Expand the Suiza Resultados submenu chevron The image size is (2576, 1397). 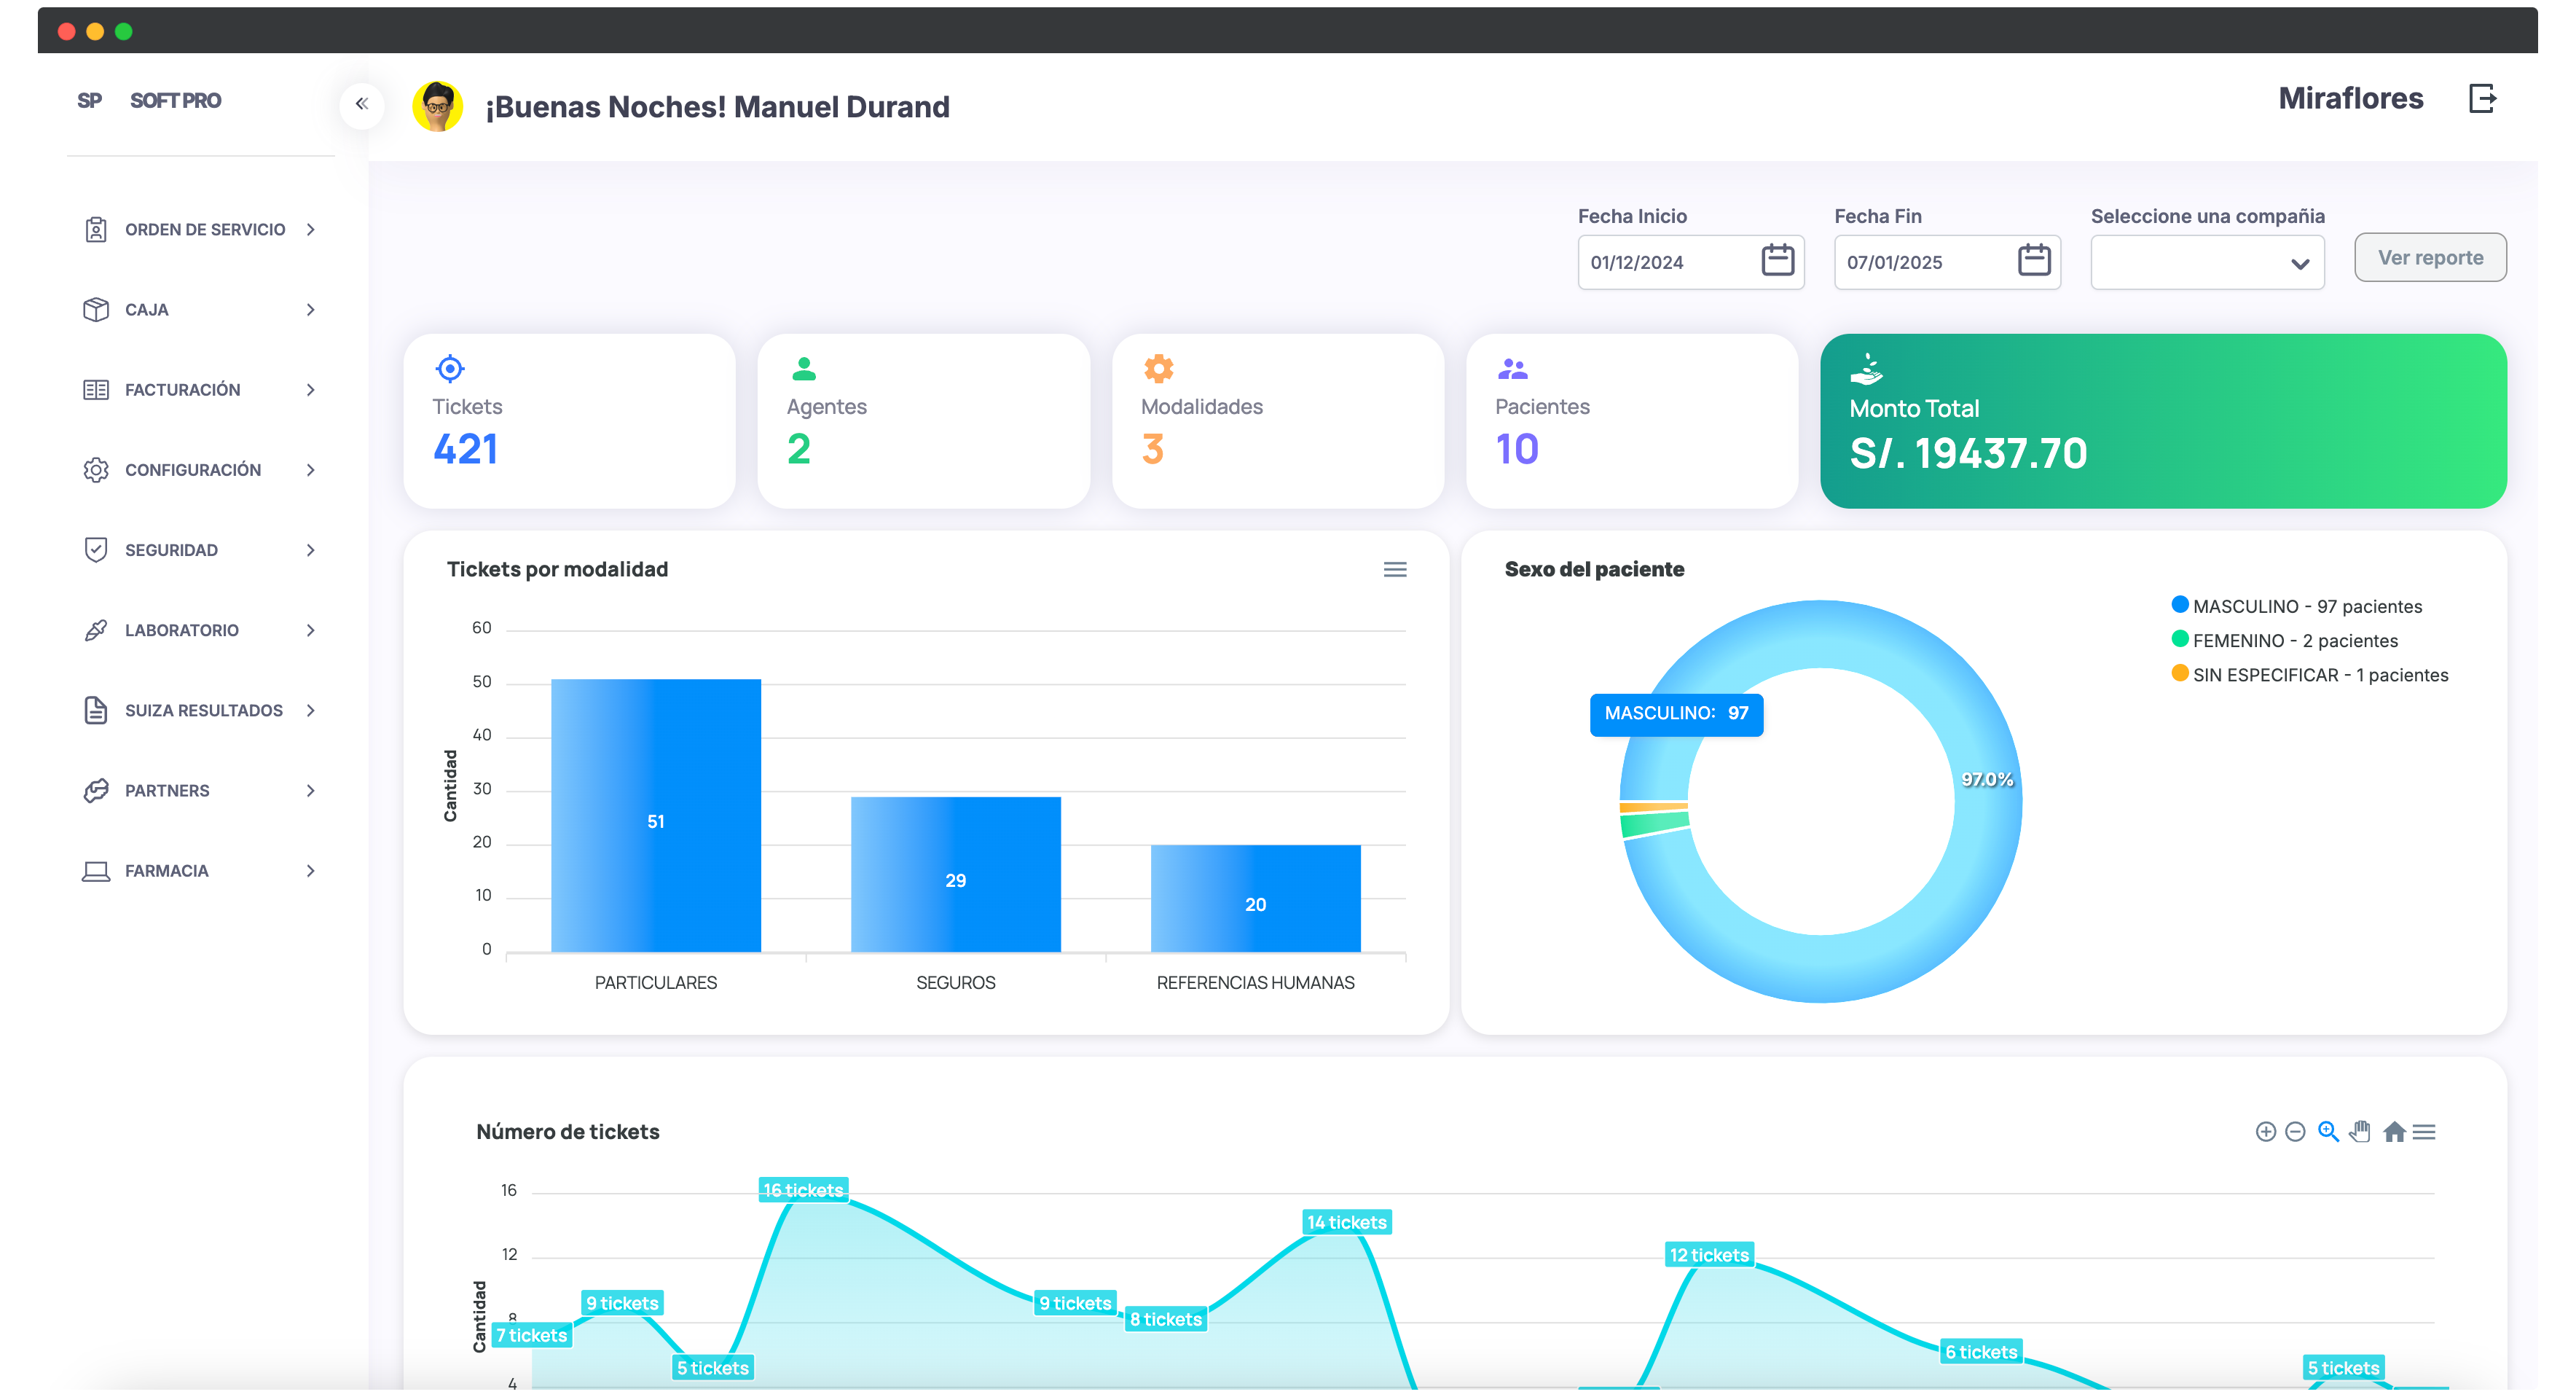pyautogui.click(x=311, y=710)
